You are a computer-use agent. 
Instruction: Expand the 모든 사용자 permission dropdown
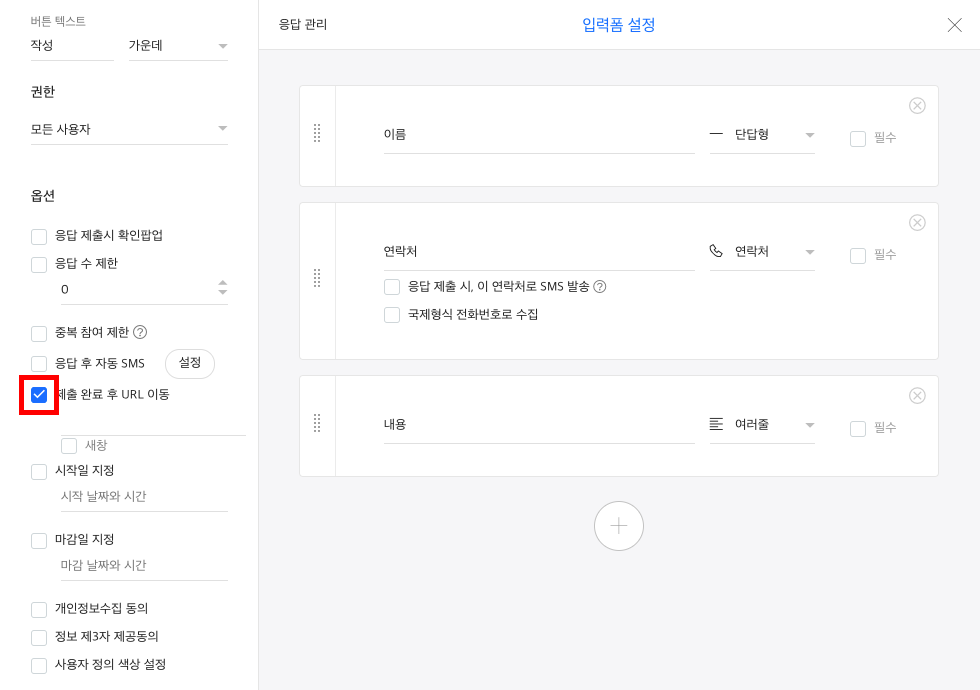click(x=129, y=129)
